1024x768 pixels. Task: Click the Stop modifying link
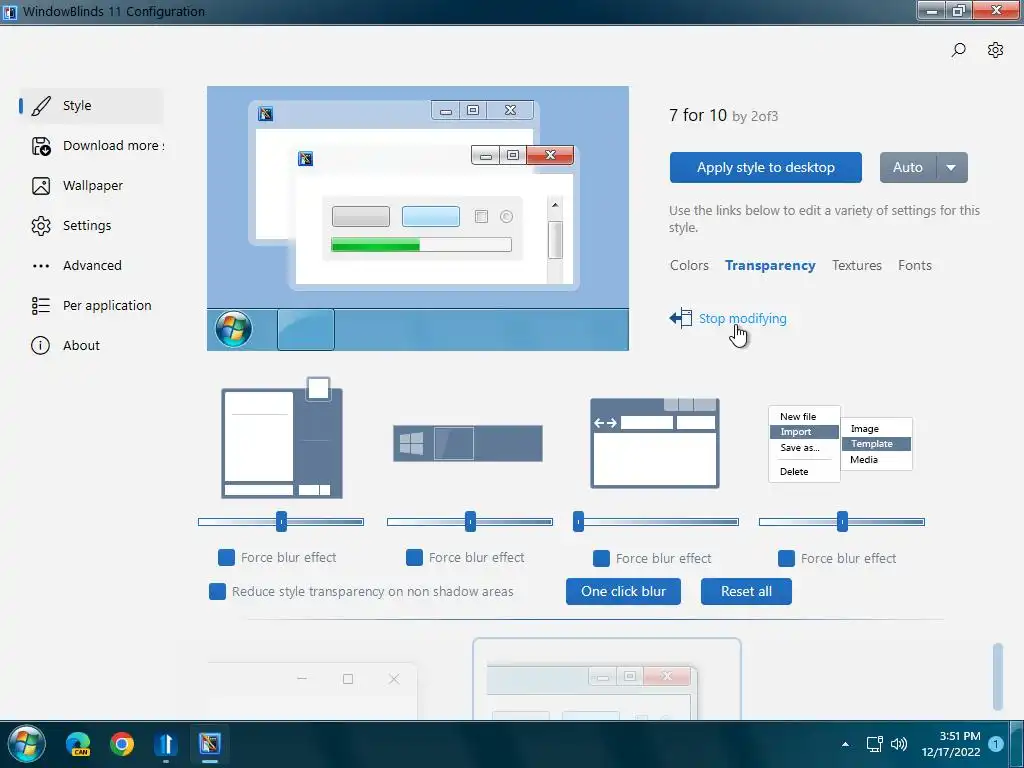743,319
